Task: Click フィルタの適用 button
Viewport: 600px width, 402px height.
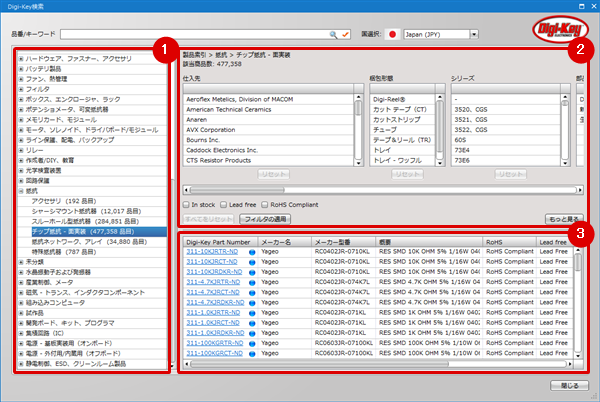Action: 265,219
